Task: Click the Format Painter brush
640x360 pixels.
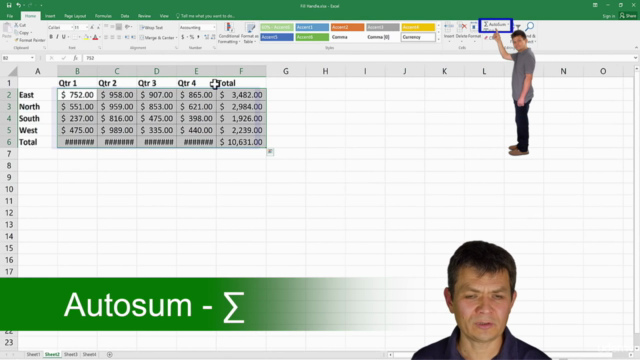Action: click(x=17, y=40)
